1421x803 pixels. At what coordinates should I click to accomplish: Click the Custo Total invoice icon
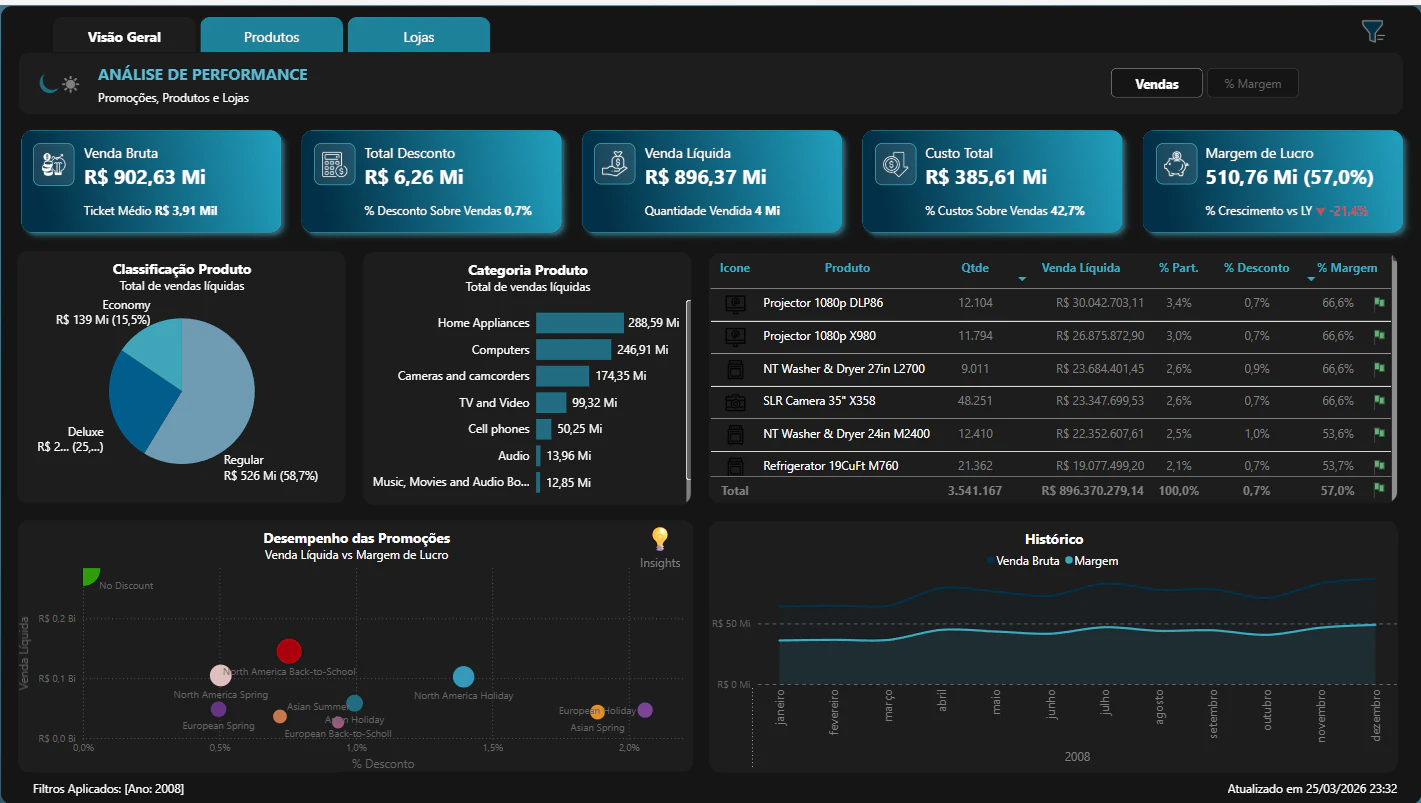pyautogui.click(x=895, y=165)
